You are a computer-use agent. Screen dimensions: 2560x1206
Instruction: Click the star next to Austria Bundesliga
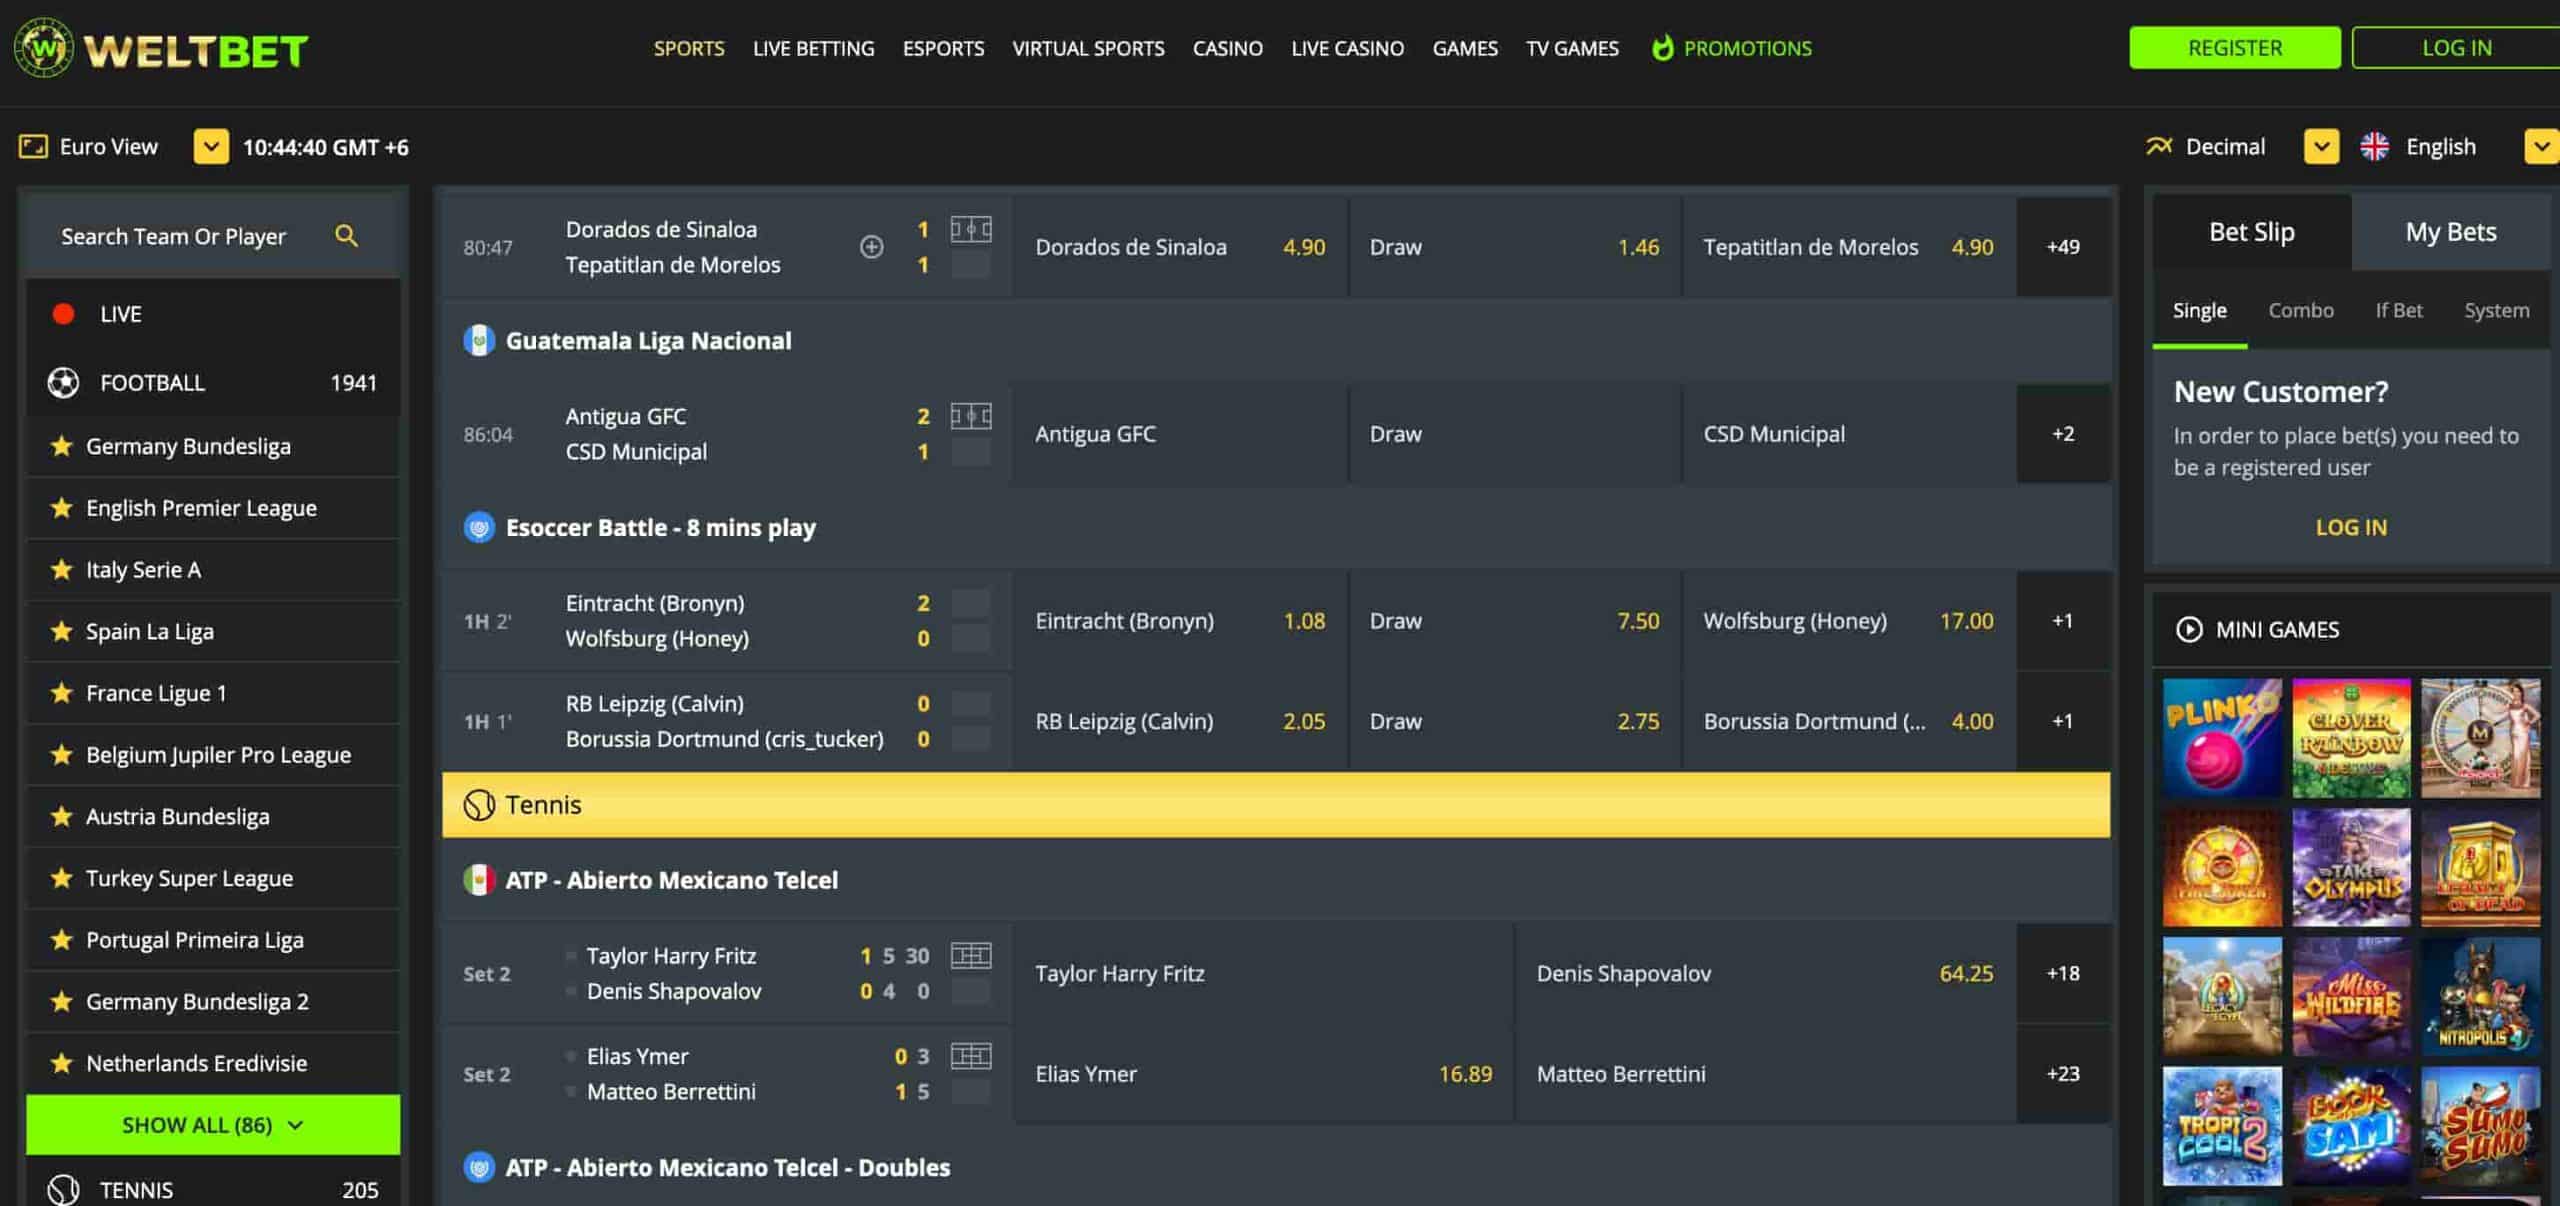tap(62, 816)
